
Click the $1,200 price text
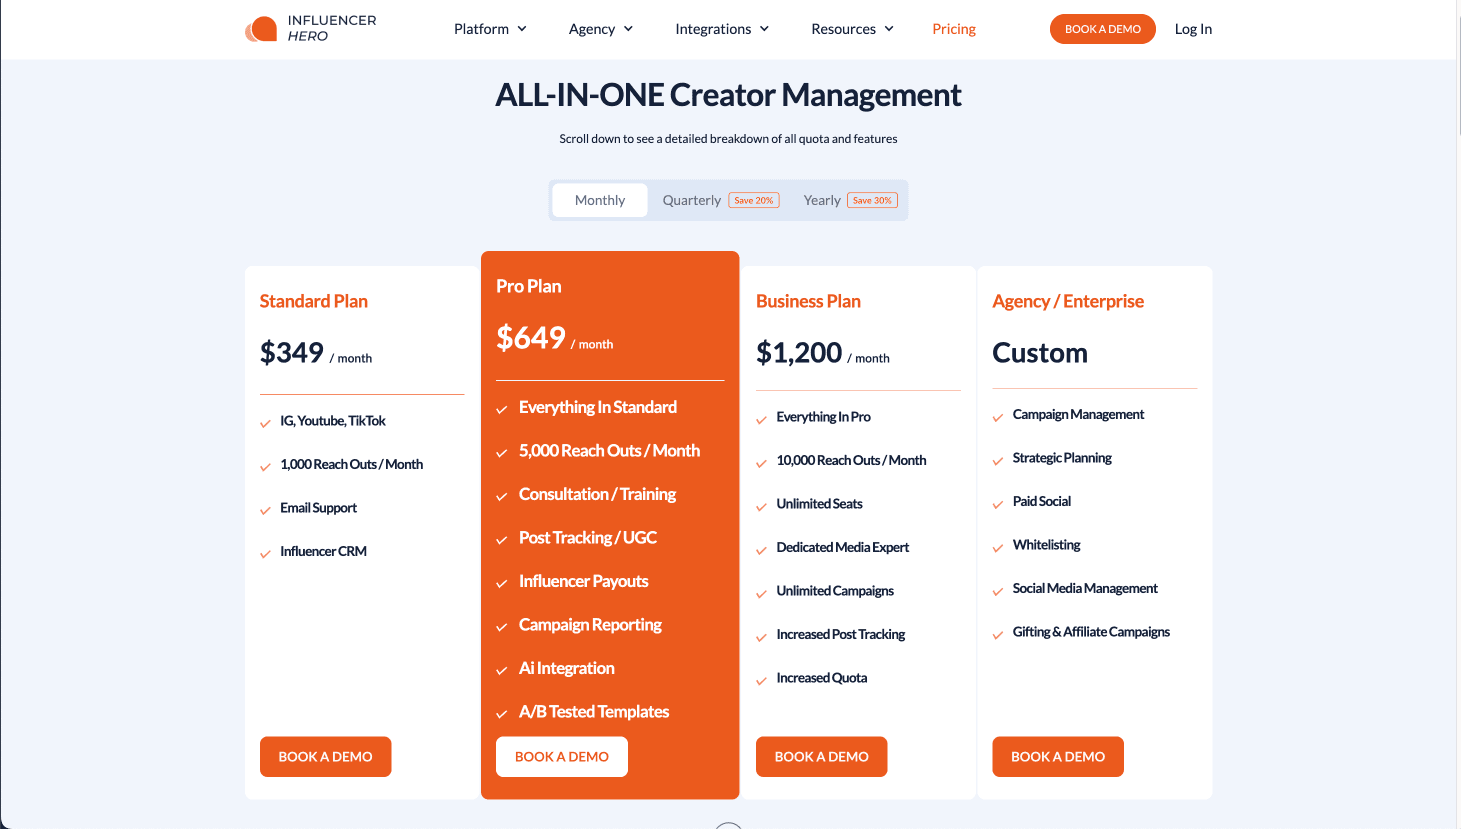click(799, 352)
